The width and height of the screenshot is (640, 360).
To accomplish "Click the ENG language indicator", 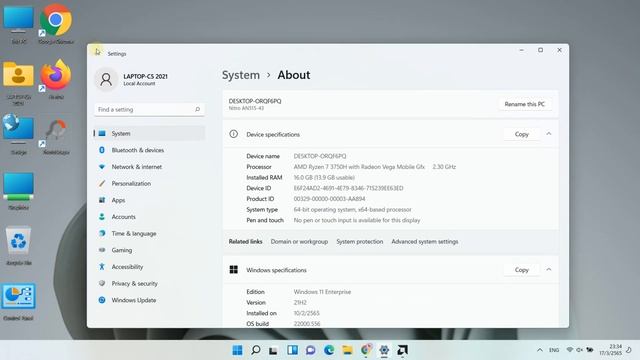I will click(554, 350).
